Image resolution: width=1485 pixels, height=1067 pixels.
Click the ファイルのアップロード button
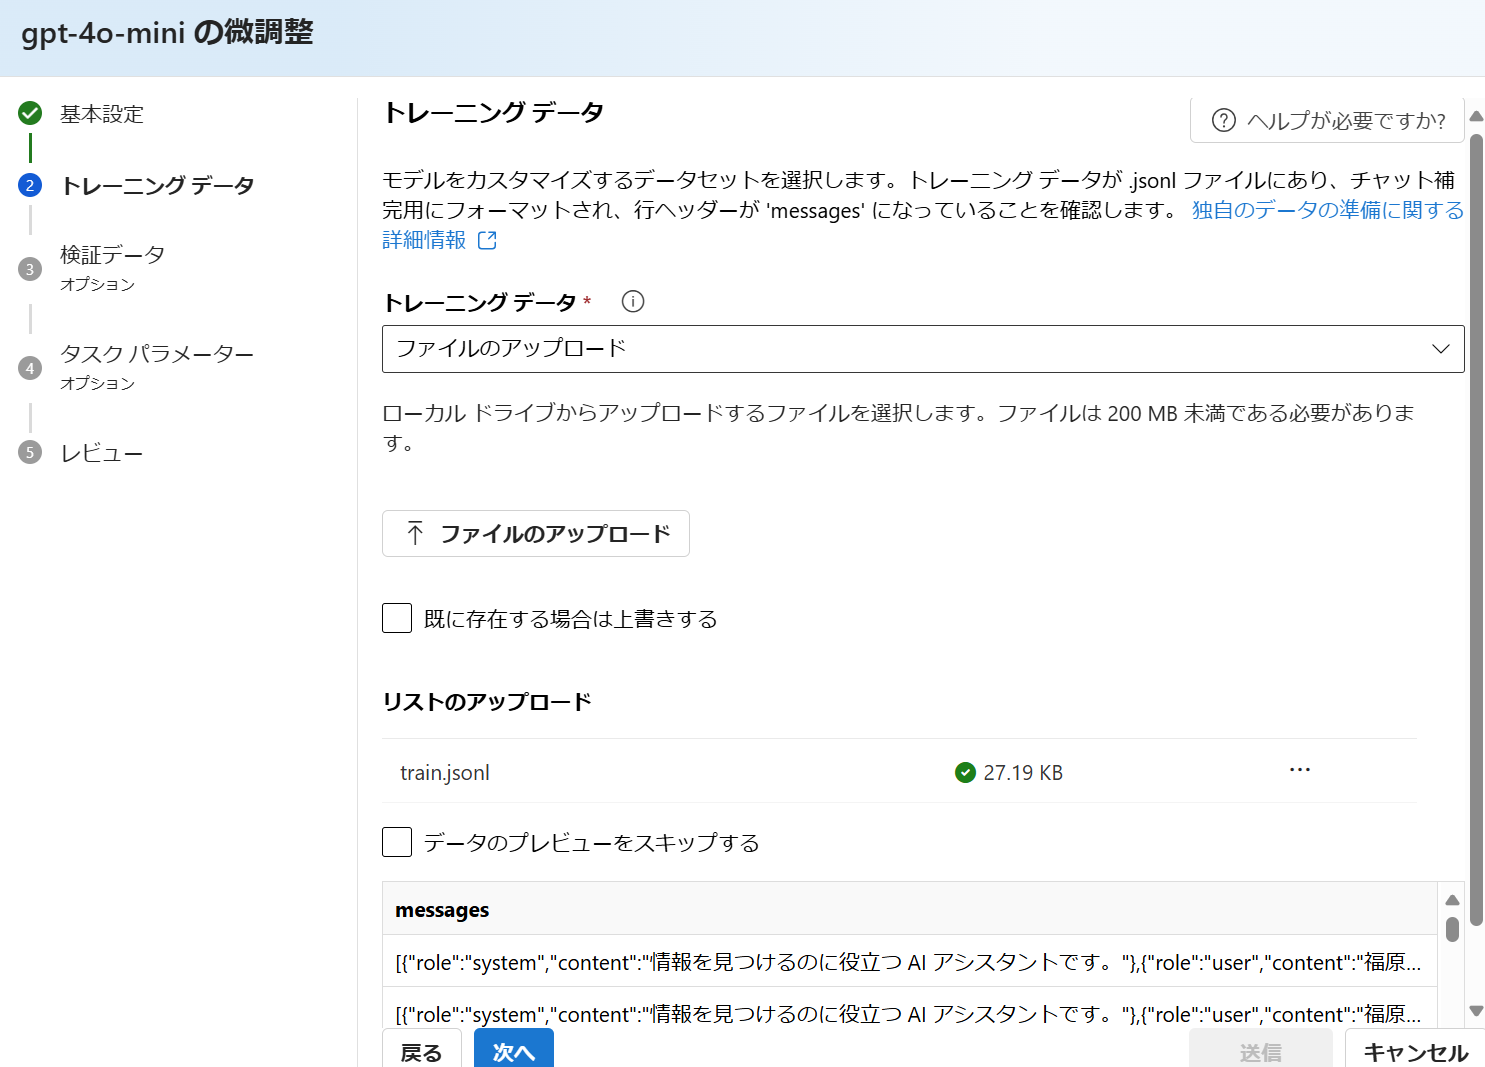[x=536, y=534]
